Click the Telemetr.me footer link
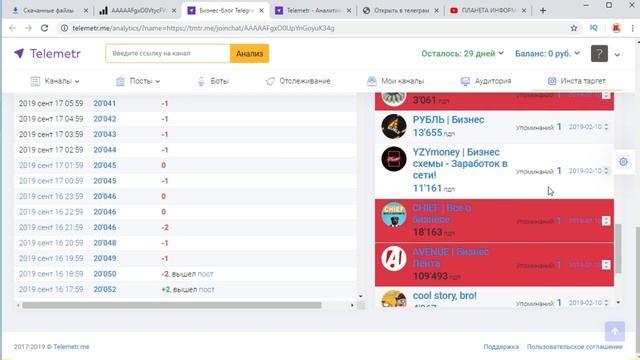The height and width of the screenshot is (360, 640). coord(71,347)
